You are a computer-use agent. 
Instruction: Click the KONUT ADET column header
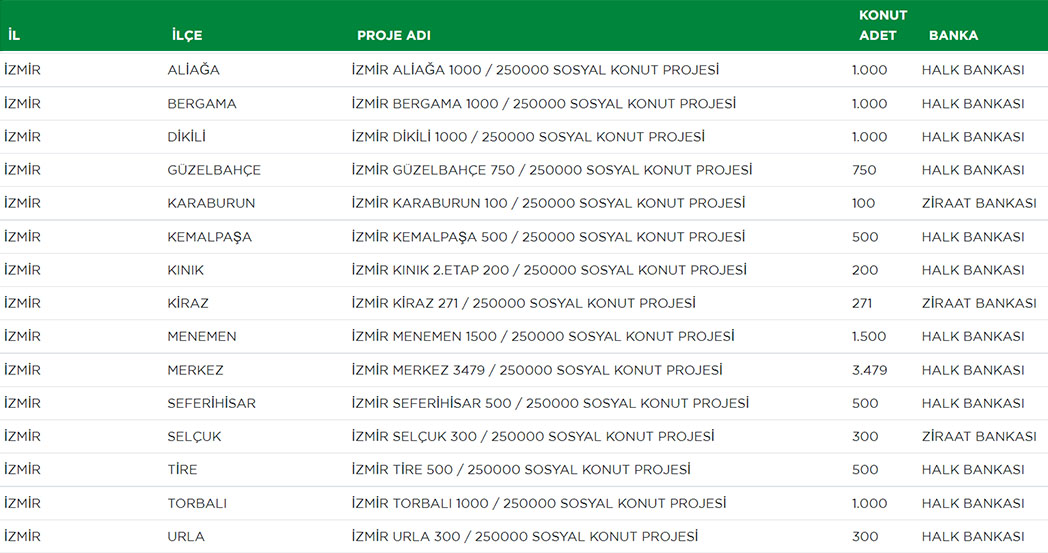coord(882,25)
